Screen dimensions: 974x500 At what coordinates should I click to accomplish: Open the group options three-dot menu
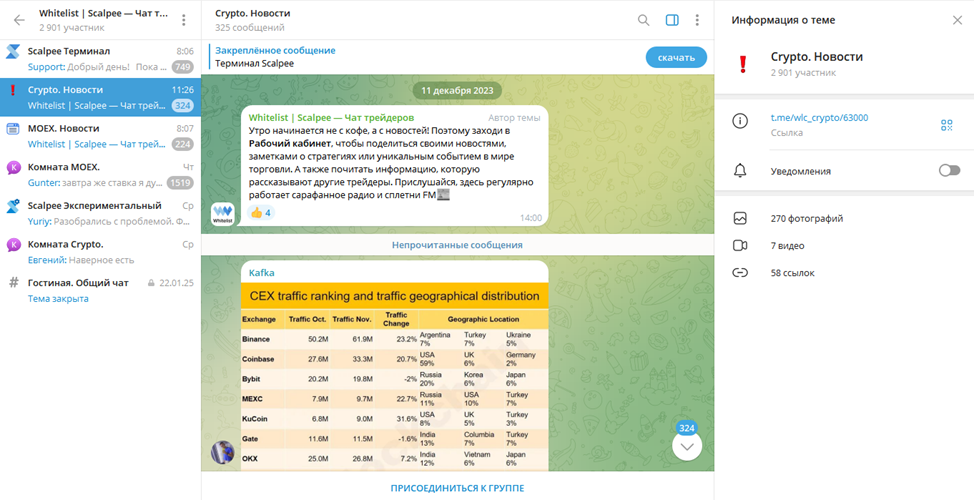tap(183, 20)
